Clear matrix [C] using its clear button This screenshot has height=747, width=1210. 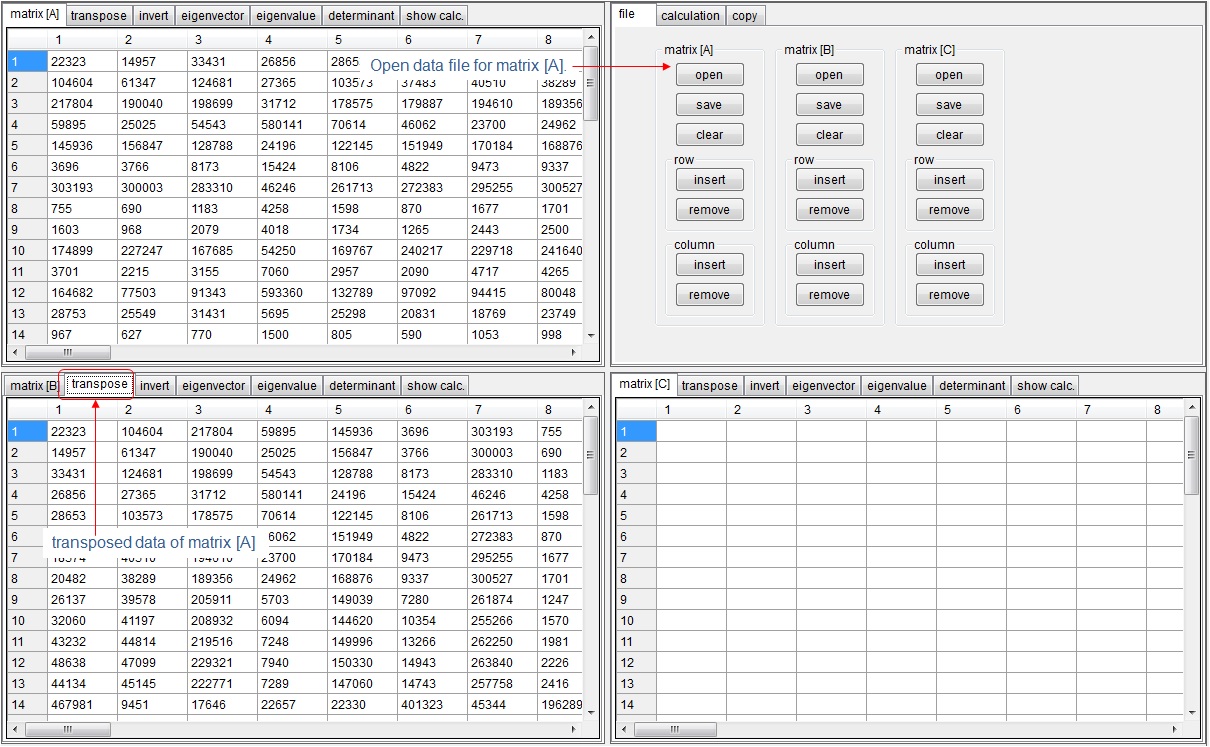[x=949, y=135]
